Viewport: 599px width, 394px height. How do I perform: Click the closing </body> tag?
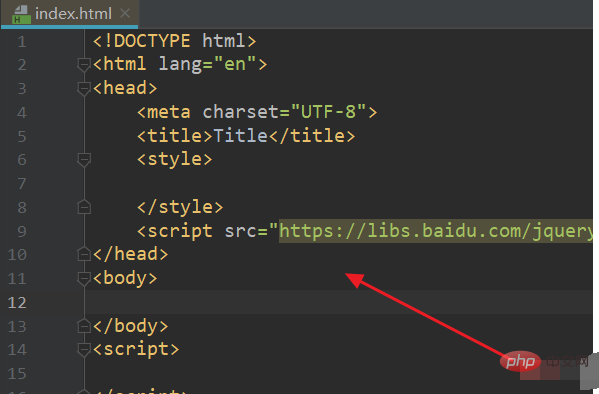[130, 326]
